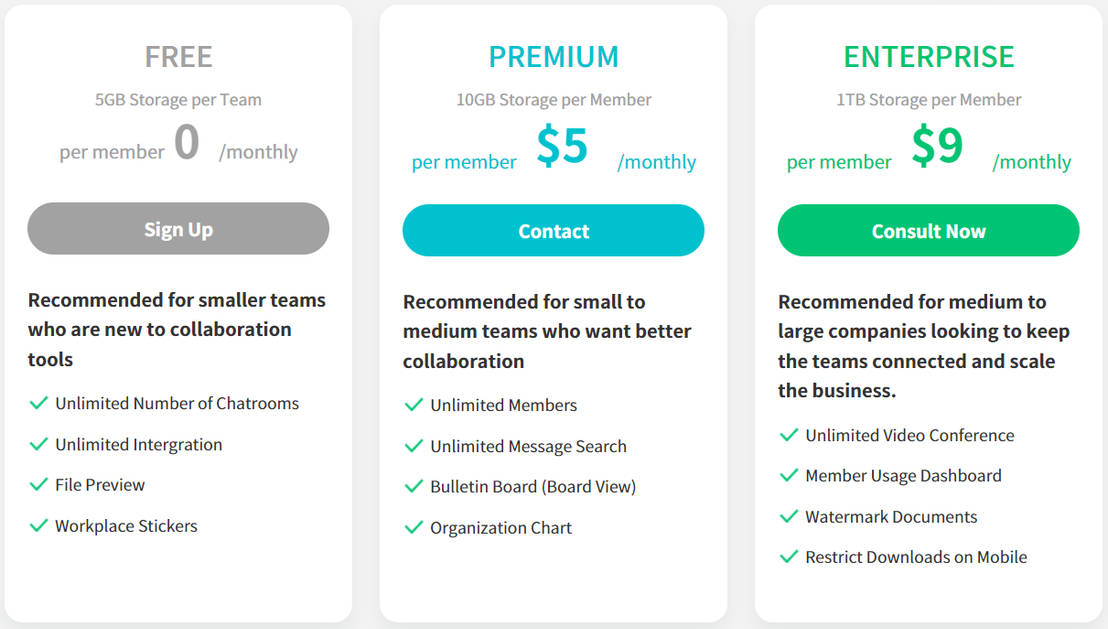The image size is (1108, 629).
Task: Click checkmark next to Unlimited Message Search
Action: click(x=414, y=446)
